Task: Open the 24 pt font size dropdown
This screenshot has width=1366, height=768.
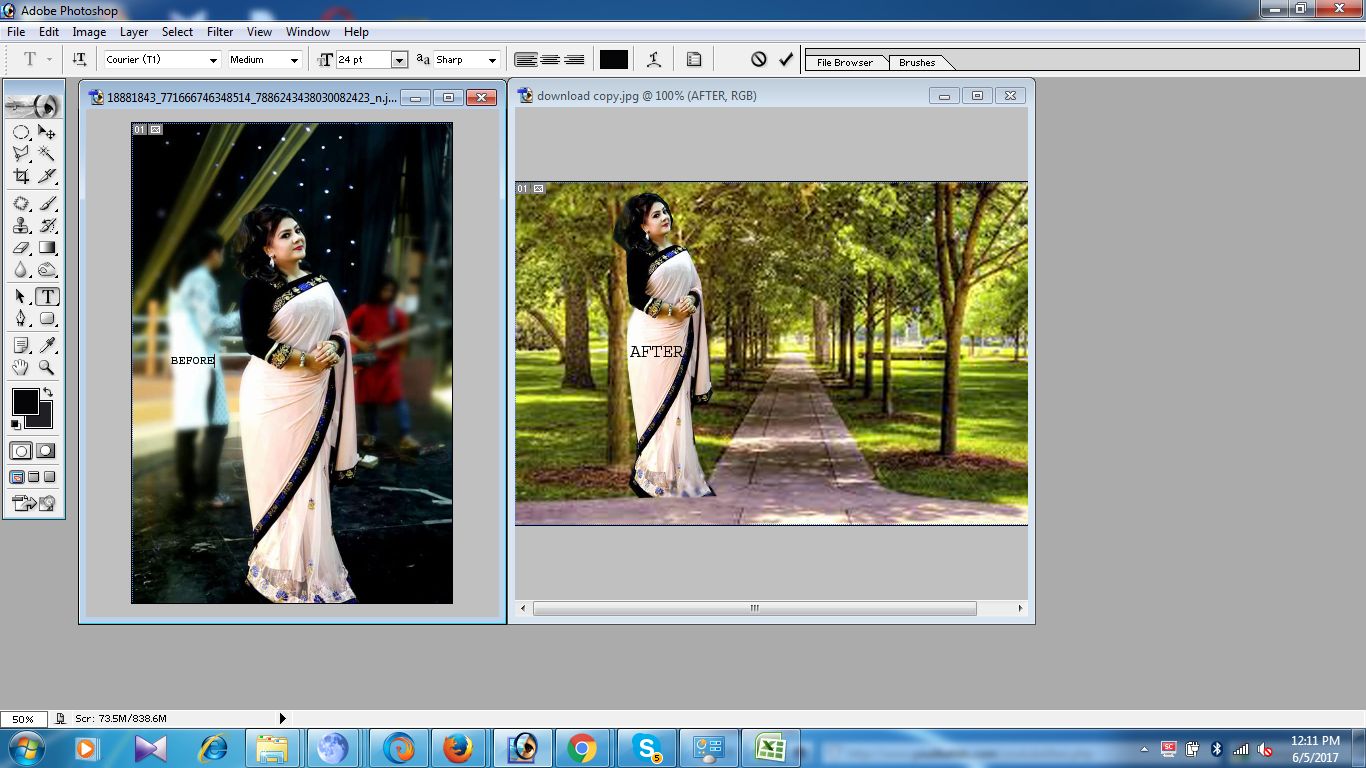Action: 399,59
